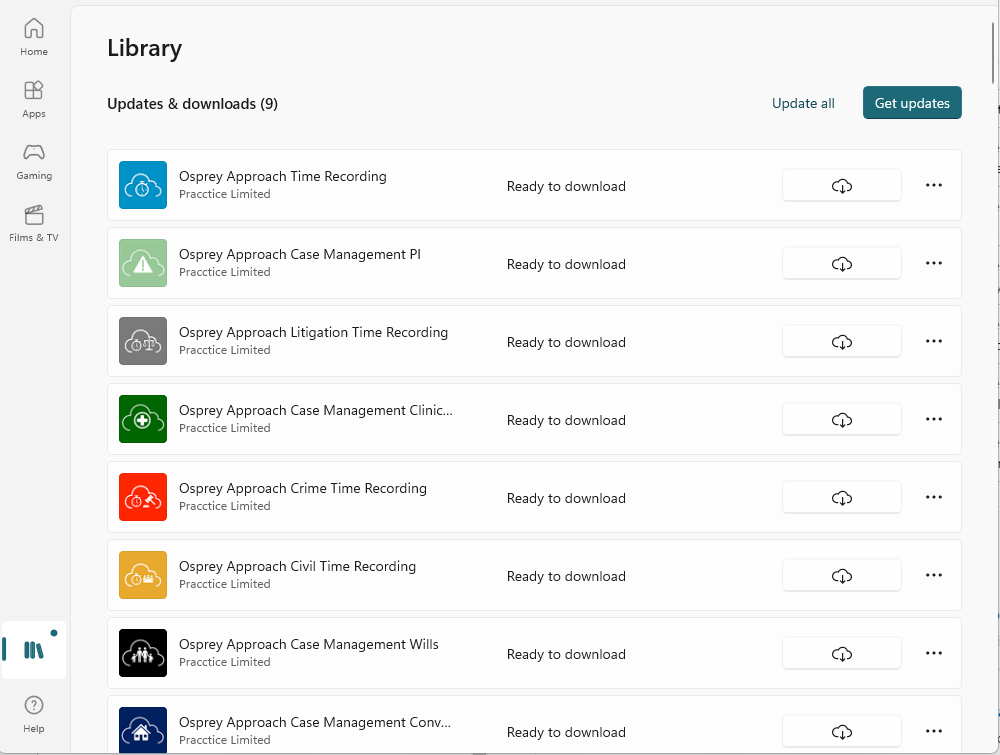Download Osprey Approach Crime Time Recording
Screen dimensions: 1000x755
842,497
